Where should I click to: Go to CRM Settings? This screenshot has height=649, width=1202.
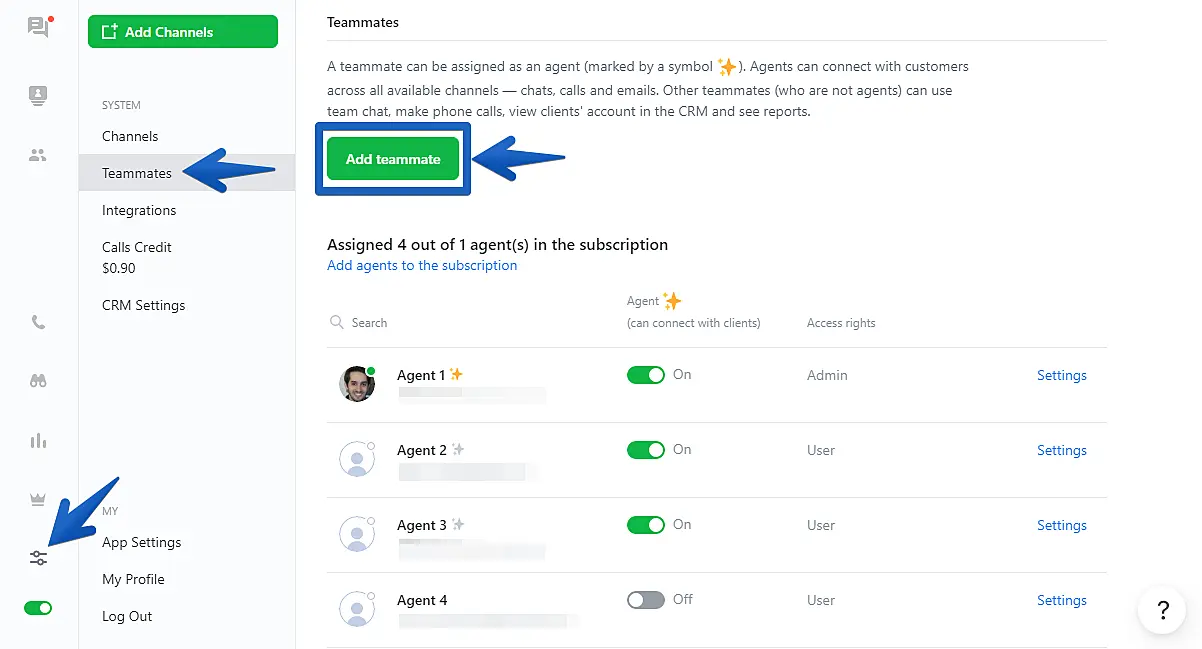143,305
